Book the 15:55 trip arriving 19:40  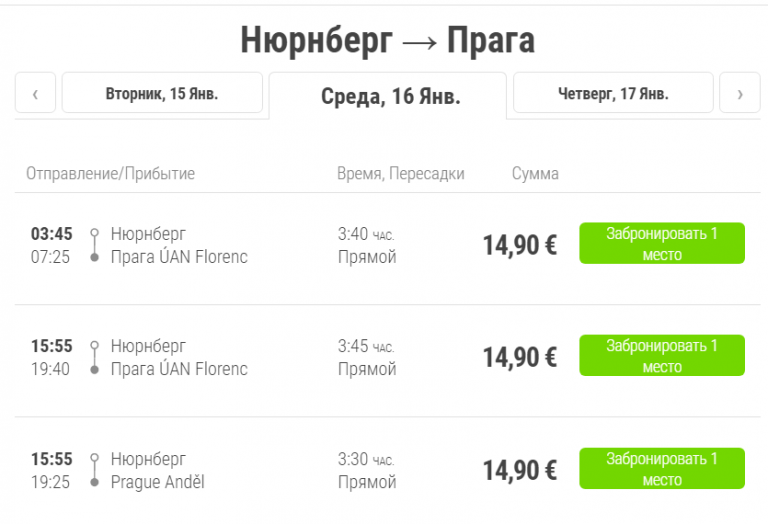coord(662,356)
